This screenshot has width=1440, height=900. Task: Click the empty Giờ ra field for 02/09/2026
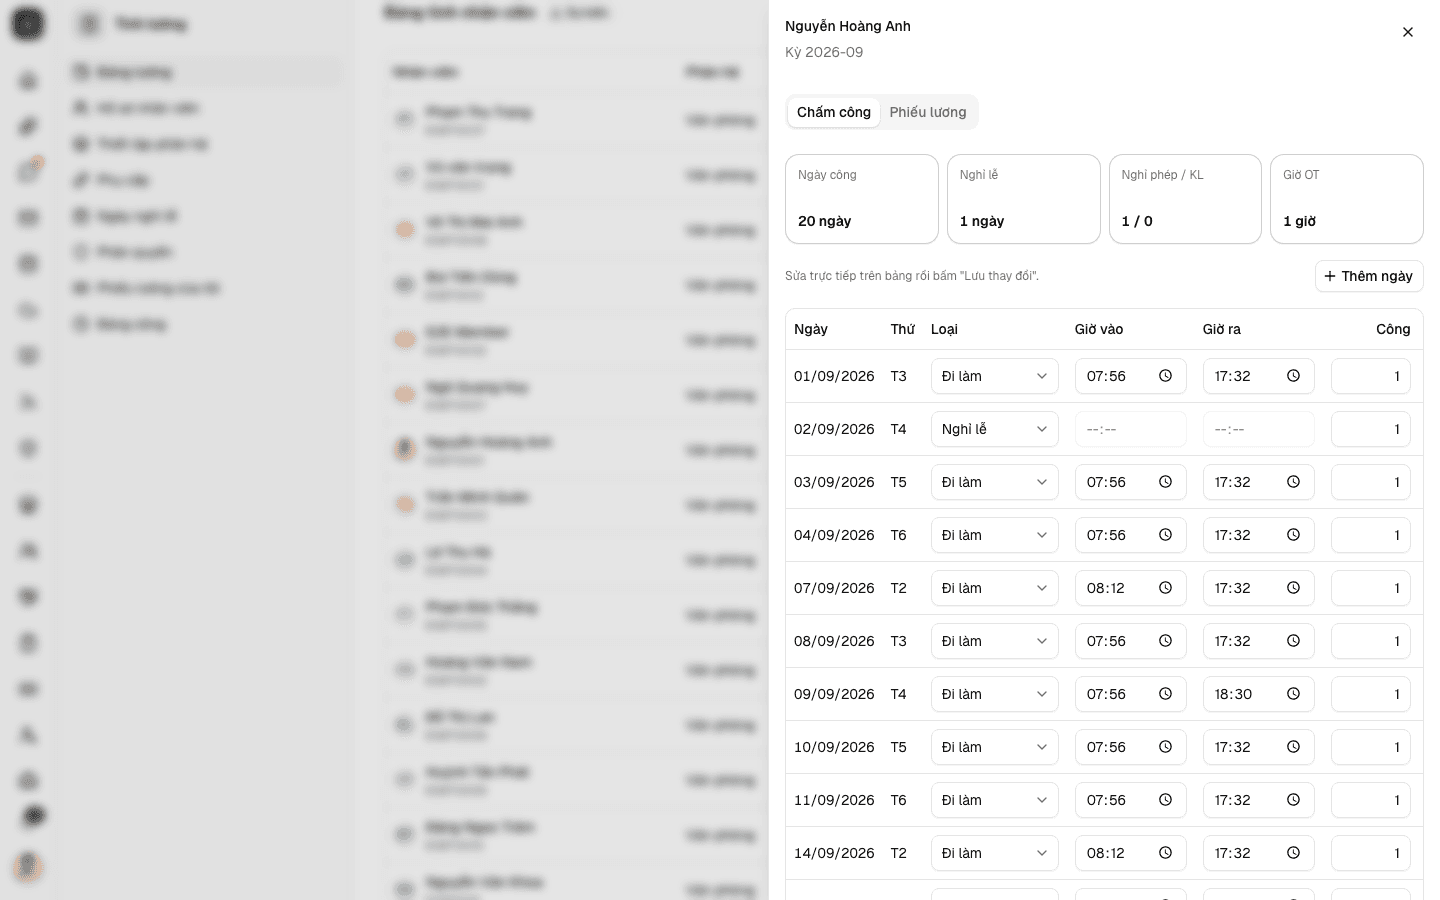click(x=1258, y=429)
